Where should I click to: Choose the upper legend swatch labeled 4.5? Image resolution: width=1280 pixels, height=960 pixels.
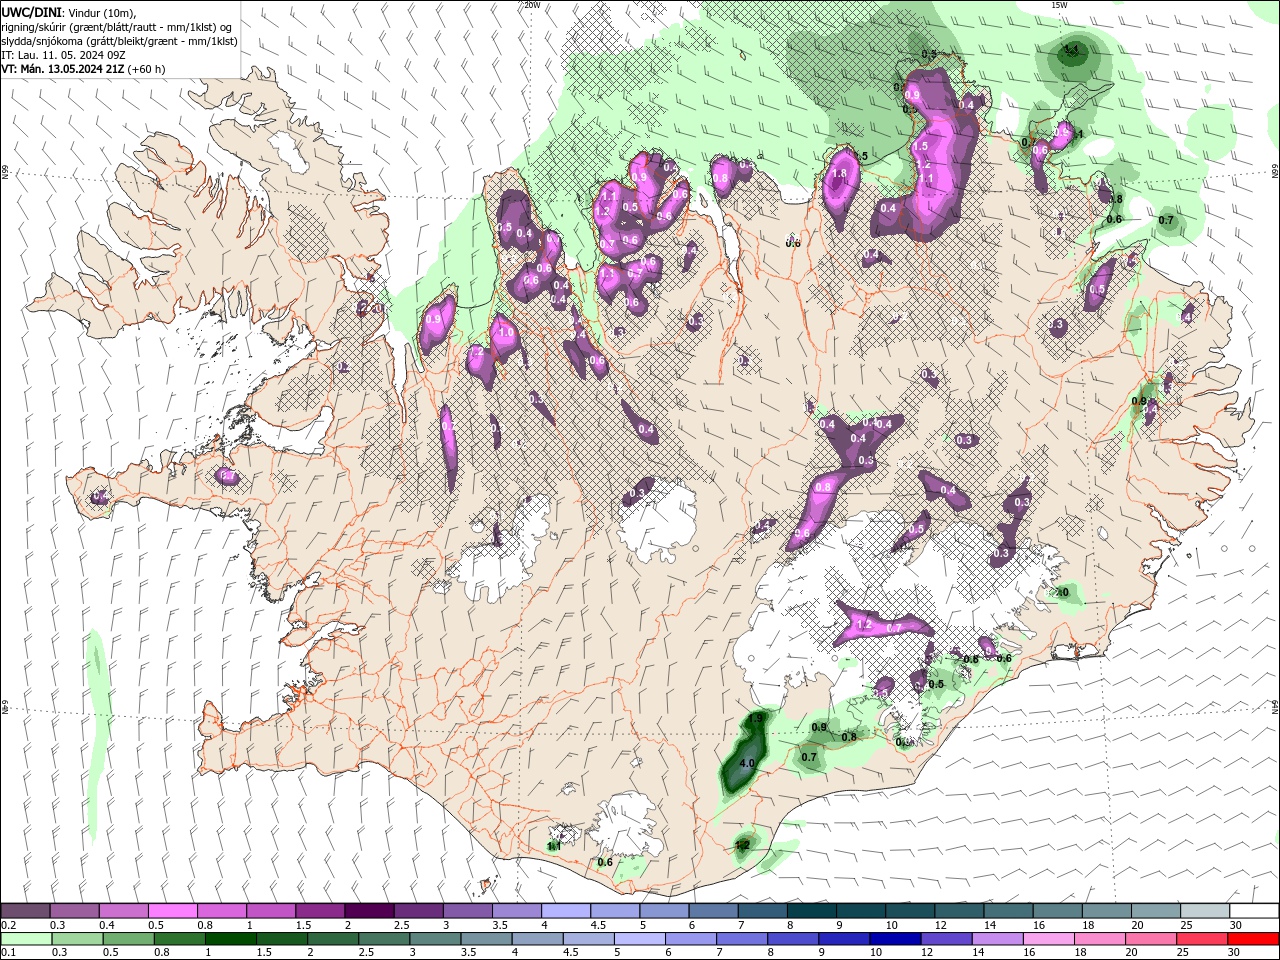[614, 911]
